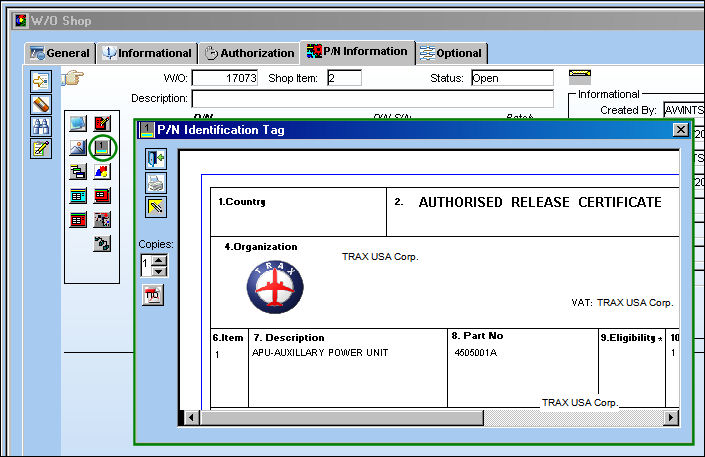The width and height of the screenshot is (705, 457).
Task: Click the Copies number field
Action: tap(146, 265)
